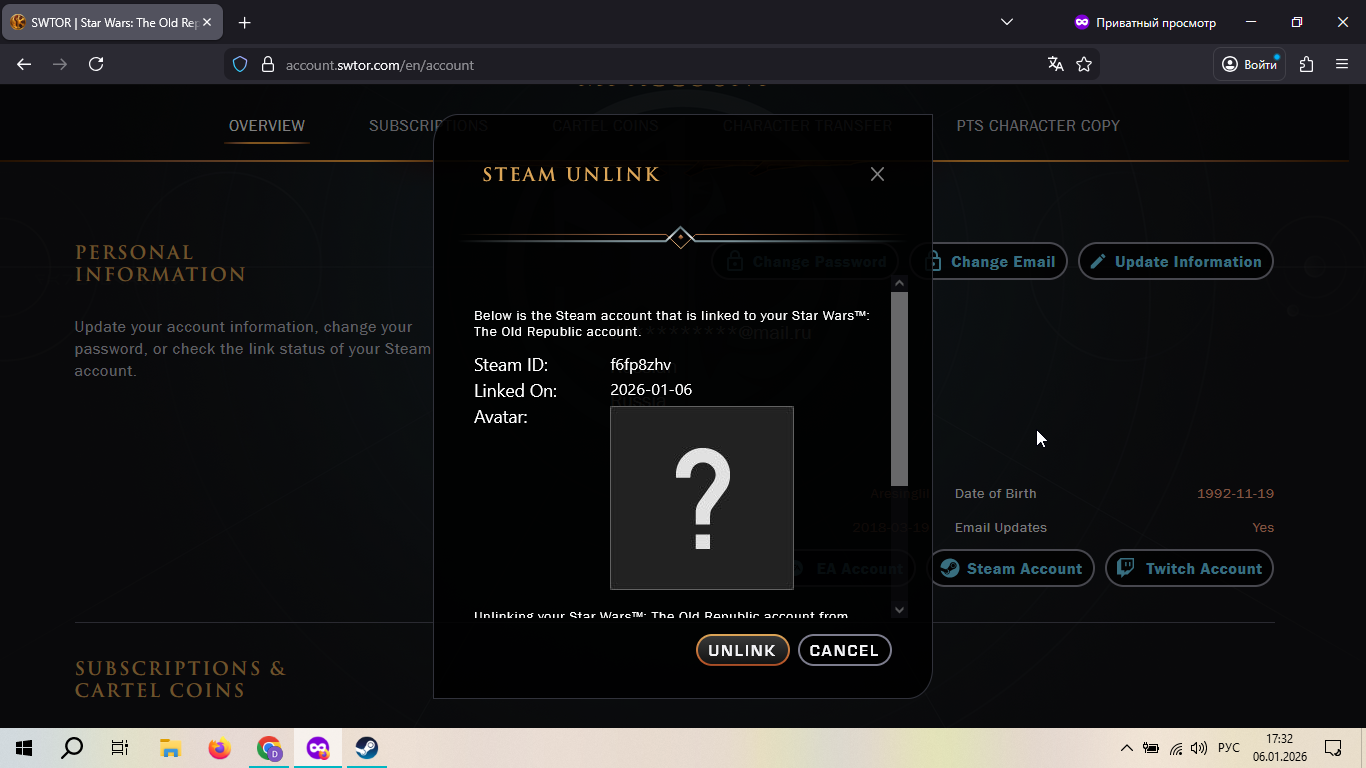Click the browser back arrow

pyautogui.click(x=24, y=64)
